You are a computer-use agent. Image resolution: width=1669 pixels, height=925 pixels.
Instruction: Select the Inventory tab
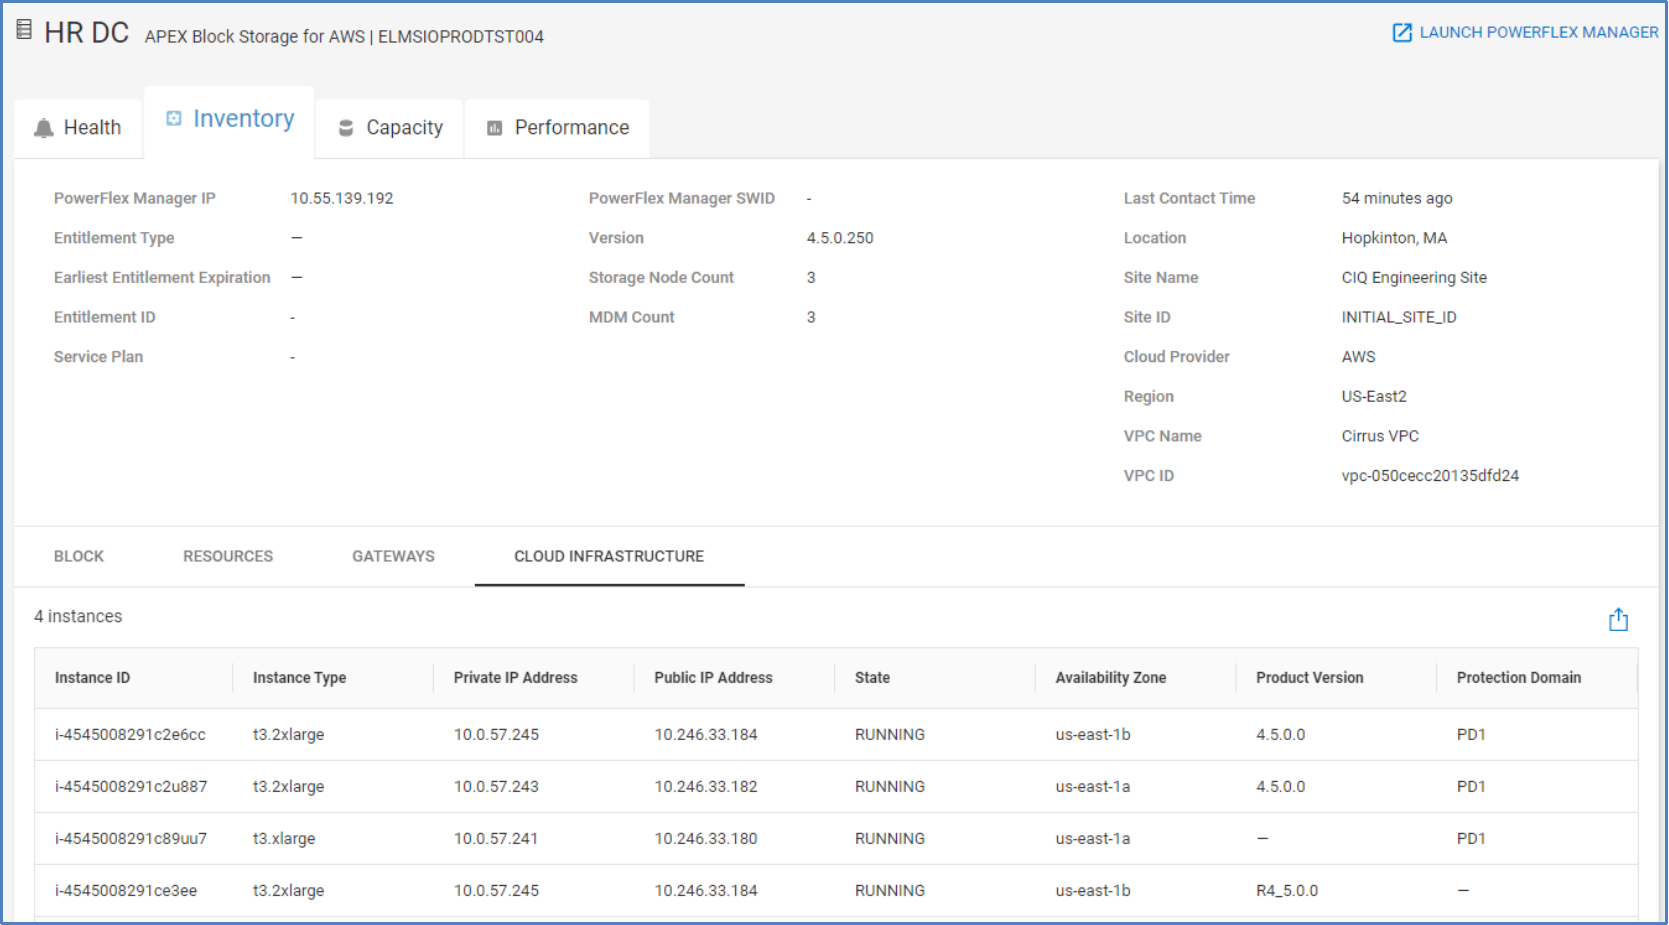coord(229,122)
